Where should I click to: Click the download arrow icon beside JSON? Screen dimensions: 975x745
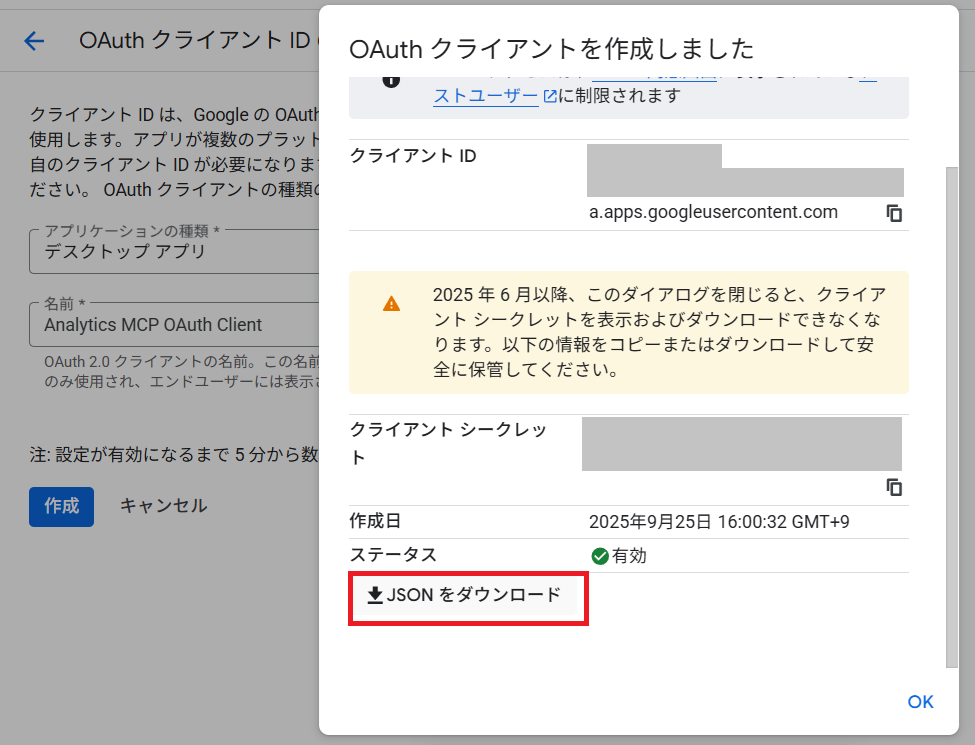point(375,596)
